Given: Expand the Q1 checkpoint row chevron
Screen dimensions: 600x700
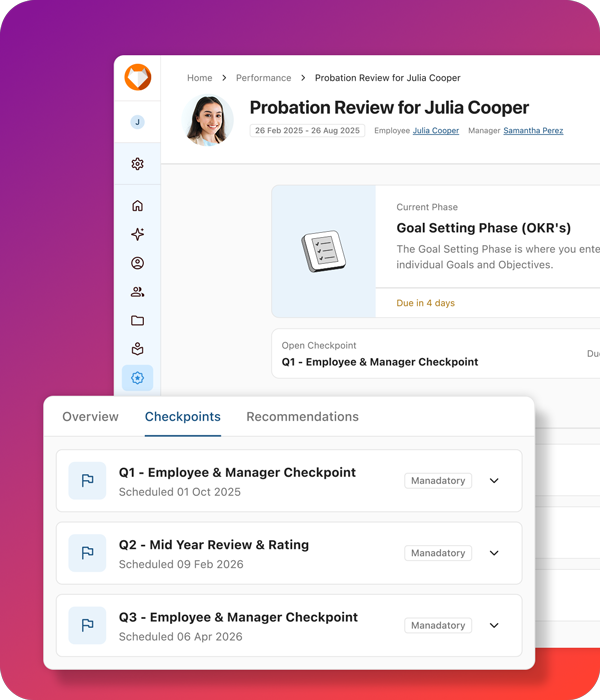Looking at the screenshot, I should pos(494,481).
